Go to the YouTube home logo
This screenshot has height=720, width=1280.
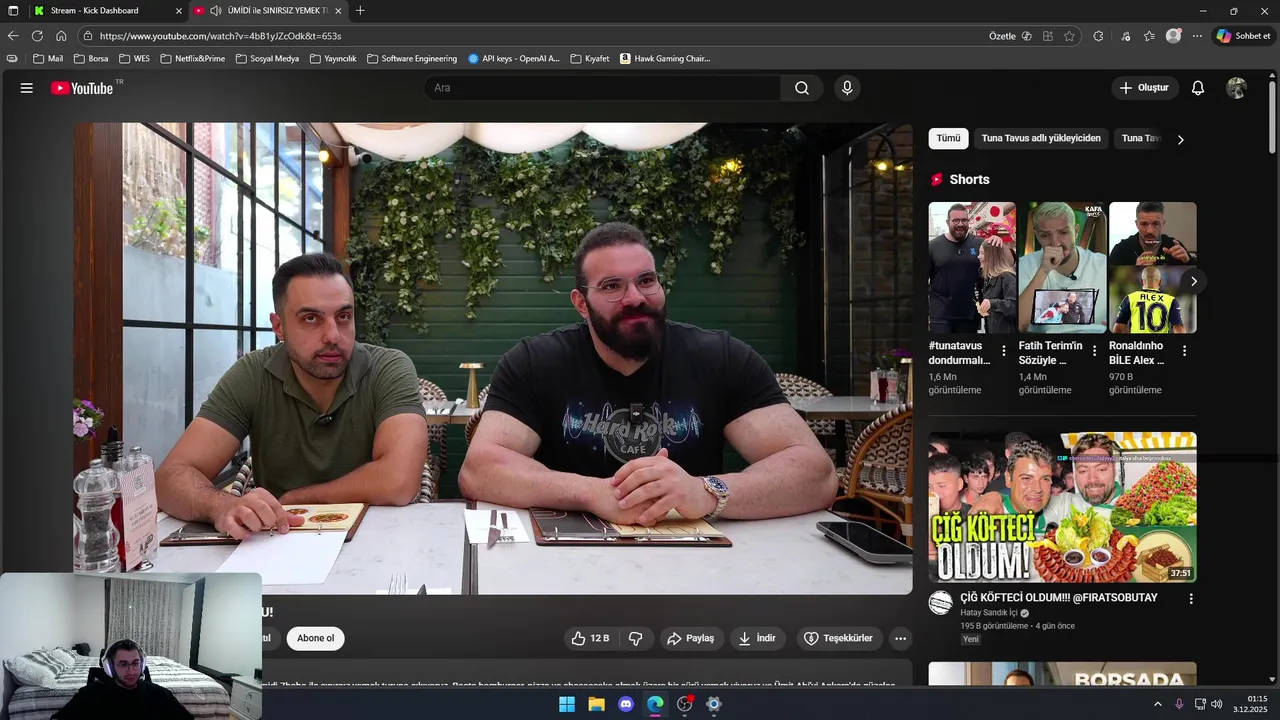tap(82, 88)
